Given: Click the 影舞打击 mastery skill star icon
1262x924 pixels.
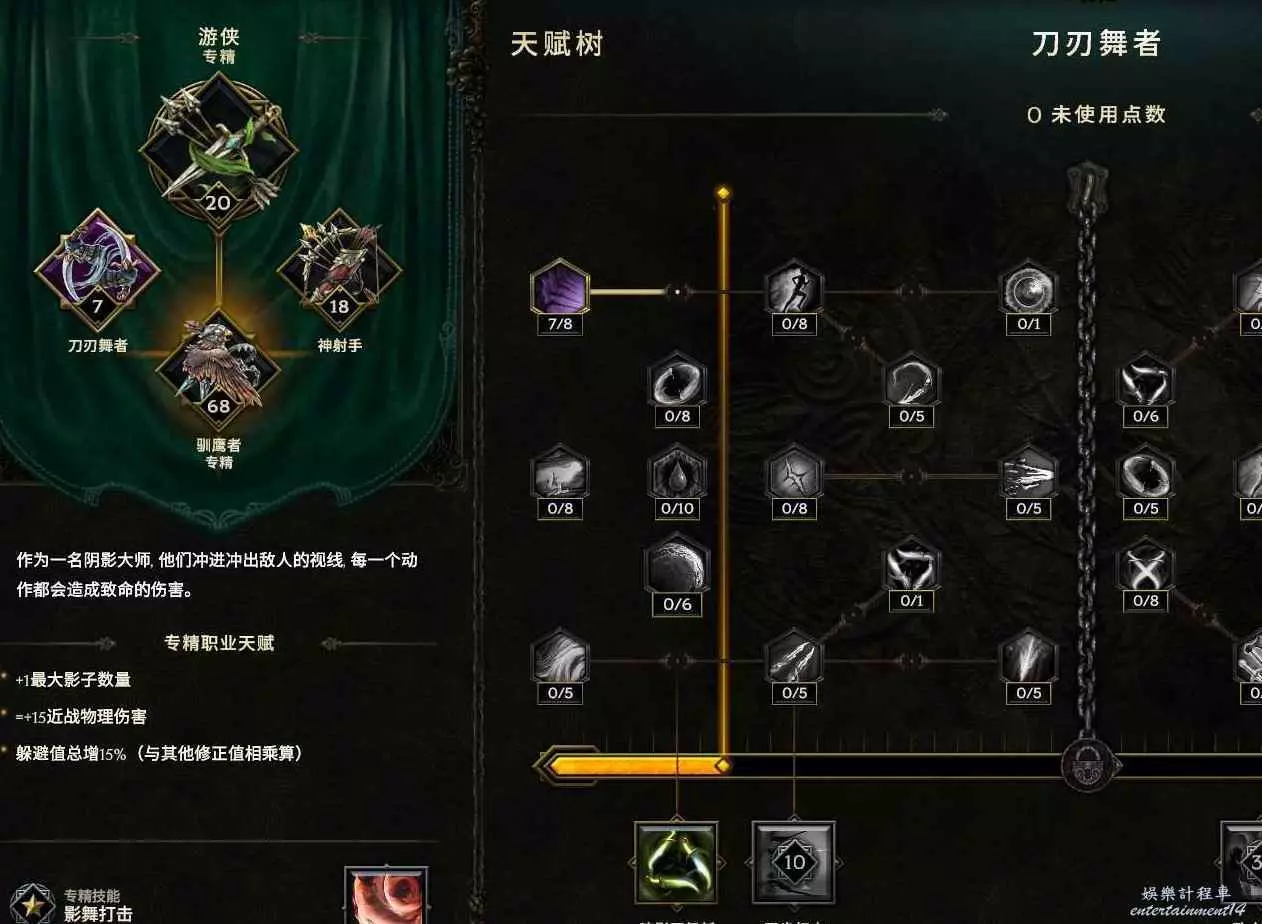Looking at the screenshot, I should pos(33,903).
